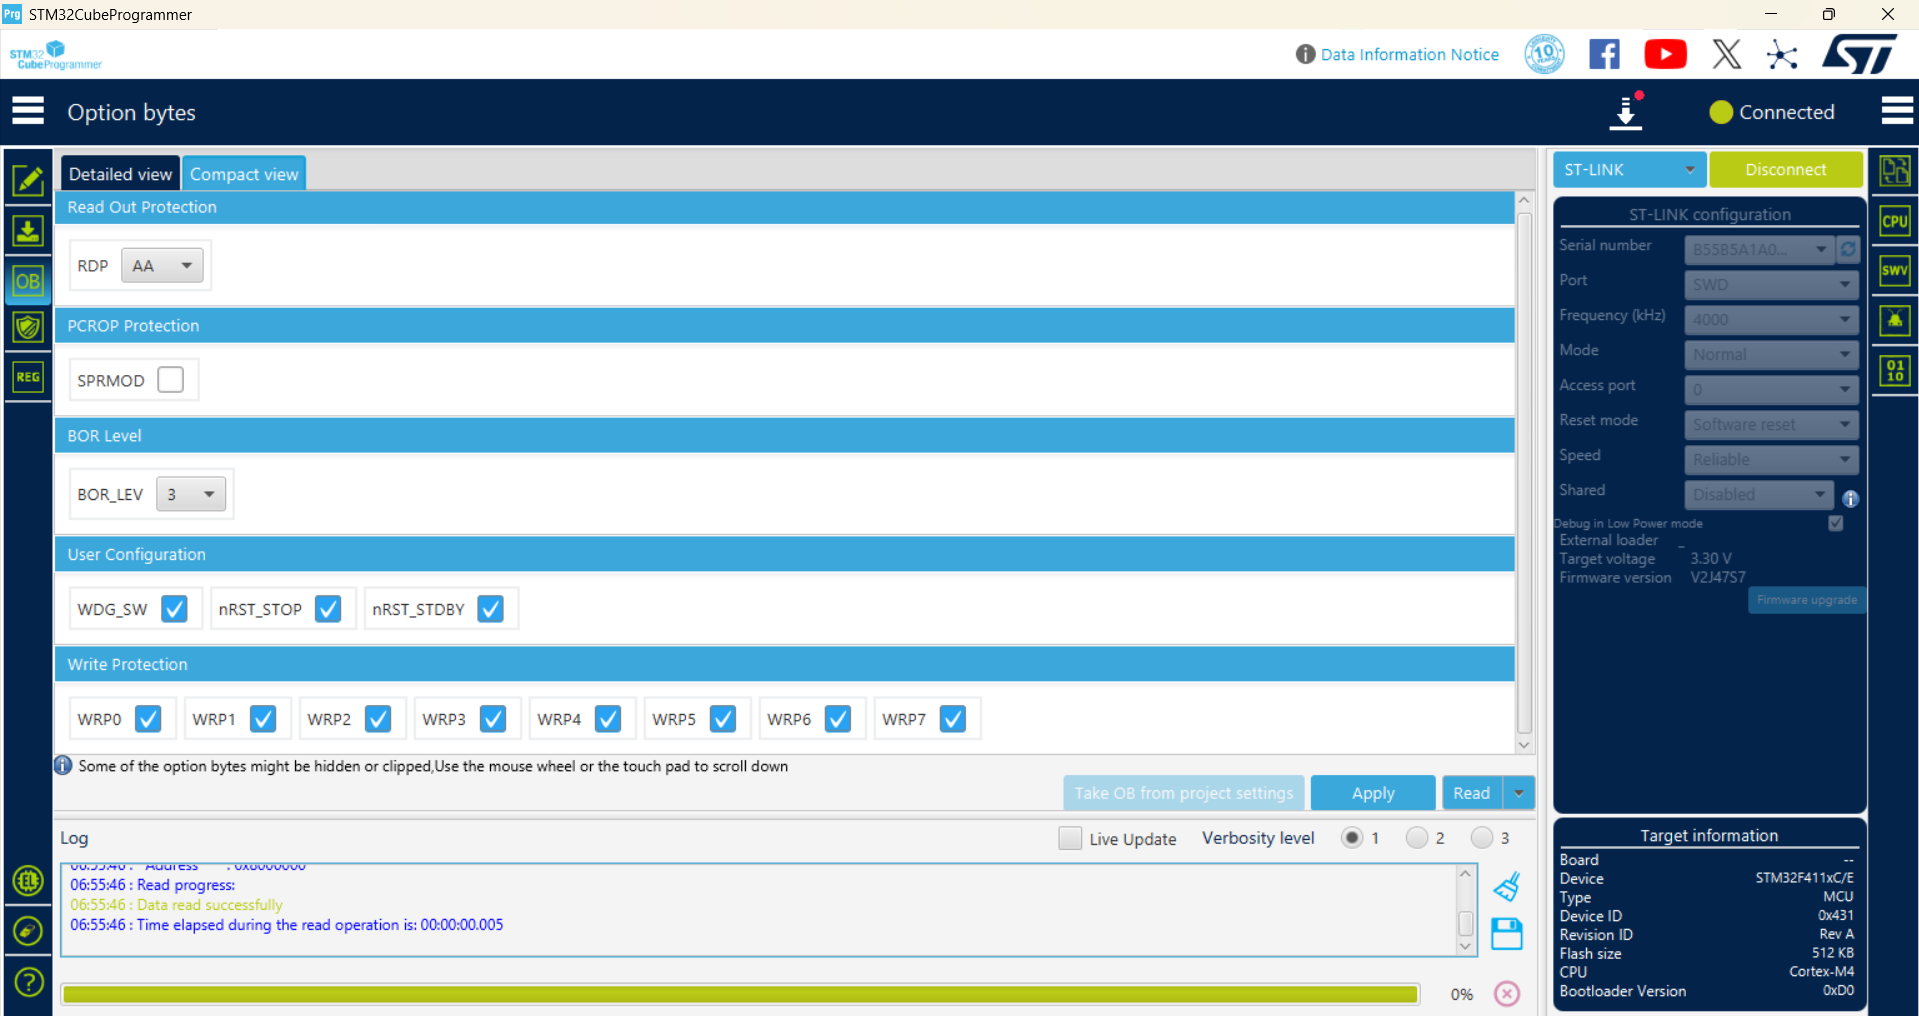Image resolution: width=1919 pixels, height=1016 pixels.
Task: Uncheck the WDG_SW checkbox
Action: point(174,609)
